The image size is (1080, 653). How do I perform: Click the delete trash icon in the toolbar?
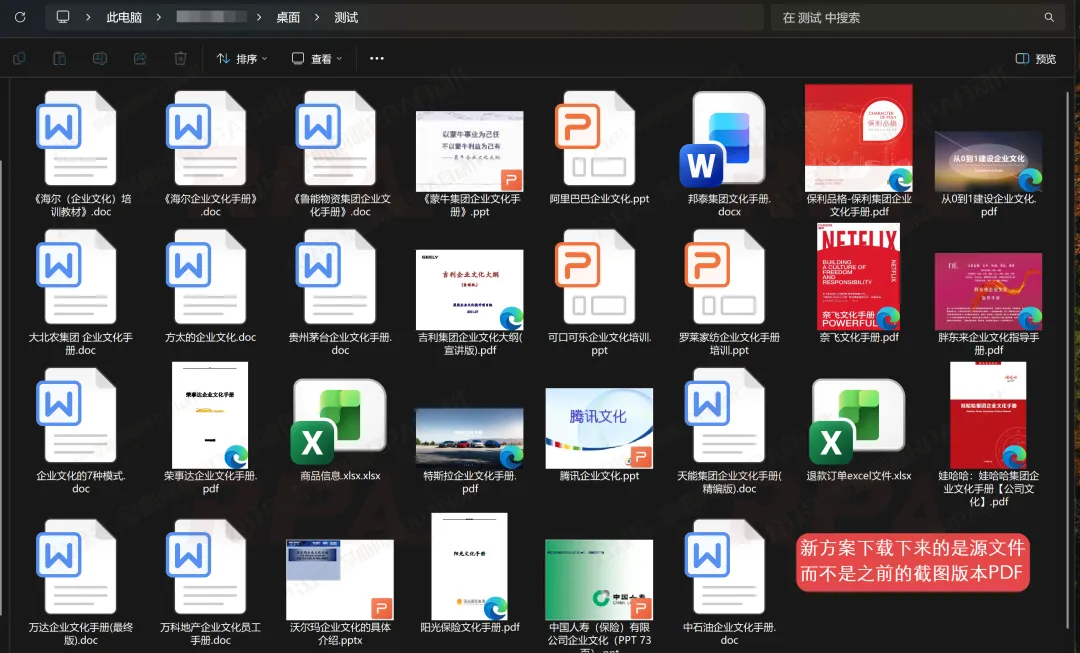[x=180, y=59]
